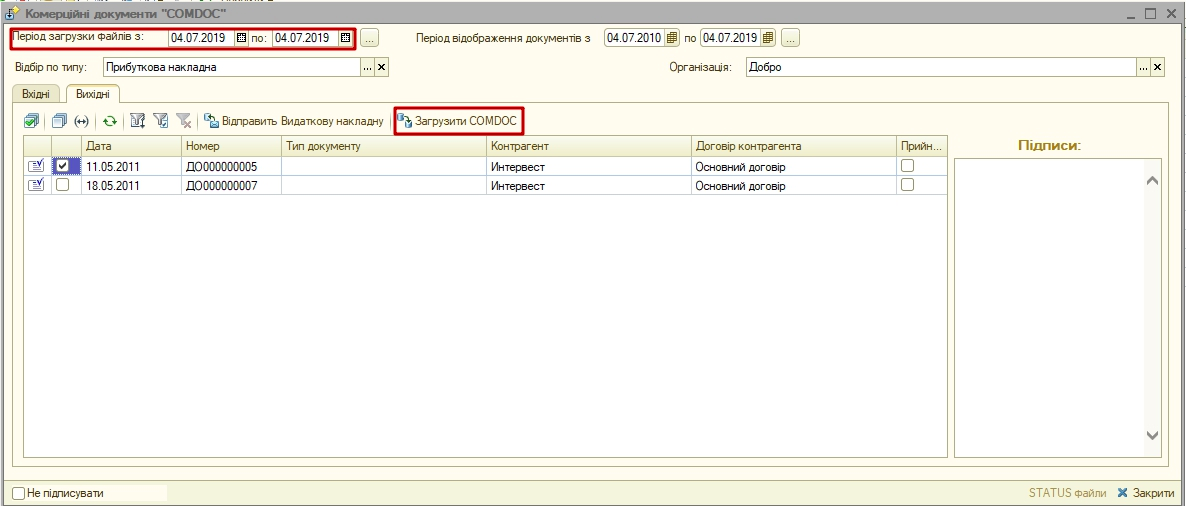Viewport: 1186px width, 506px height.
Task: Click the Закрити button
Action: pos(1146,493)
